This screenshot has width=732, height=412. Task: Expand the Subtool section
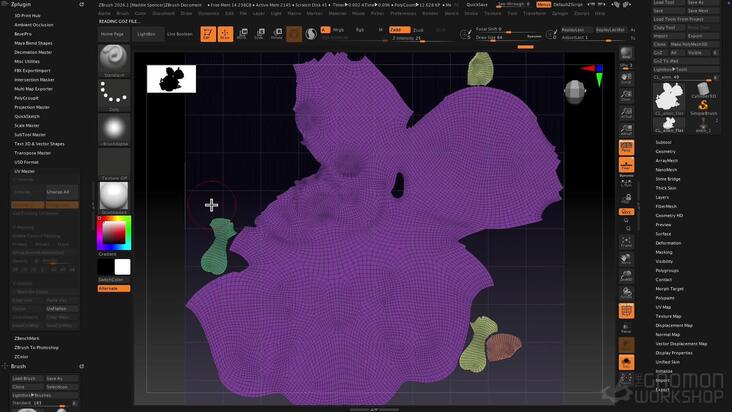click(663, 142)
